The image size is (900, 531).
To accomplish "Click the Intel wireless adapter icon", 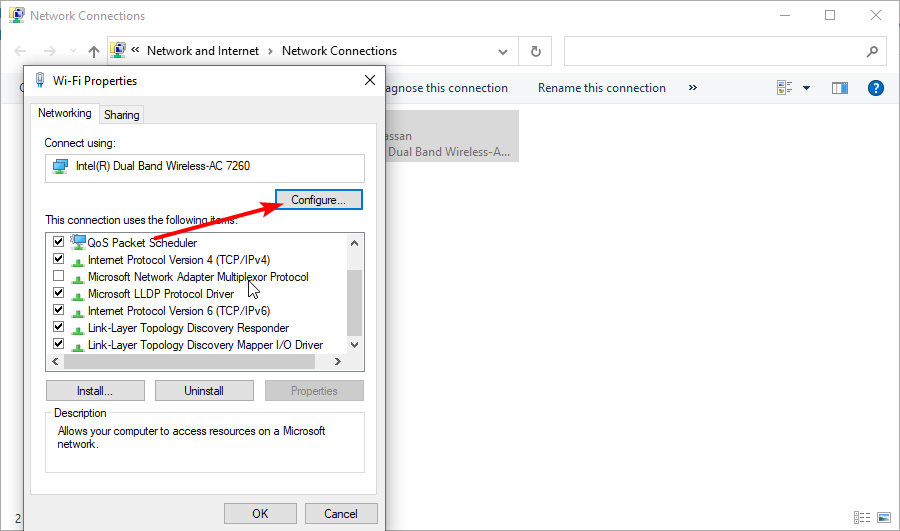I will (x=60, y=166).
